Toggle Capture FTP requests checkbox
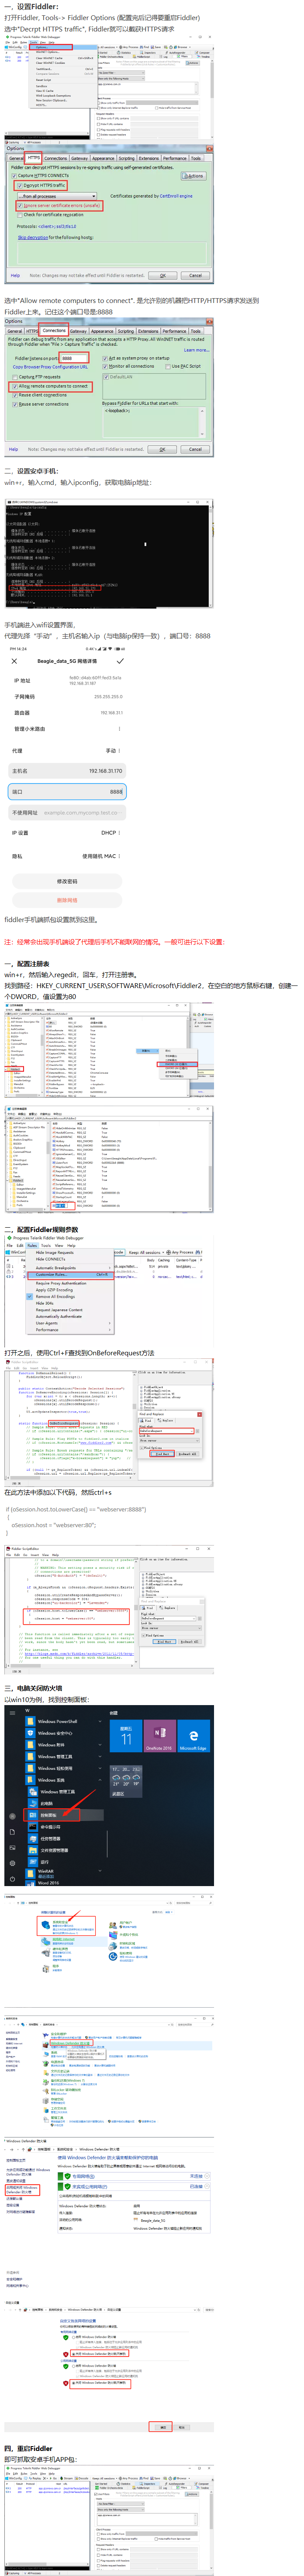The image size is (304, 2576). pyautogui.click(x=15, y=377)
